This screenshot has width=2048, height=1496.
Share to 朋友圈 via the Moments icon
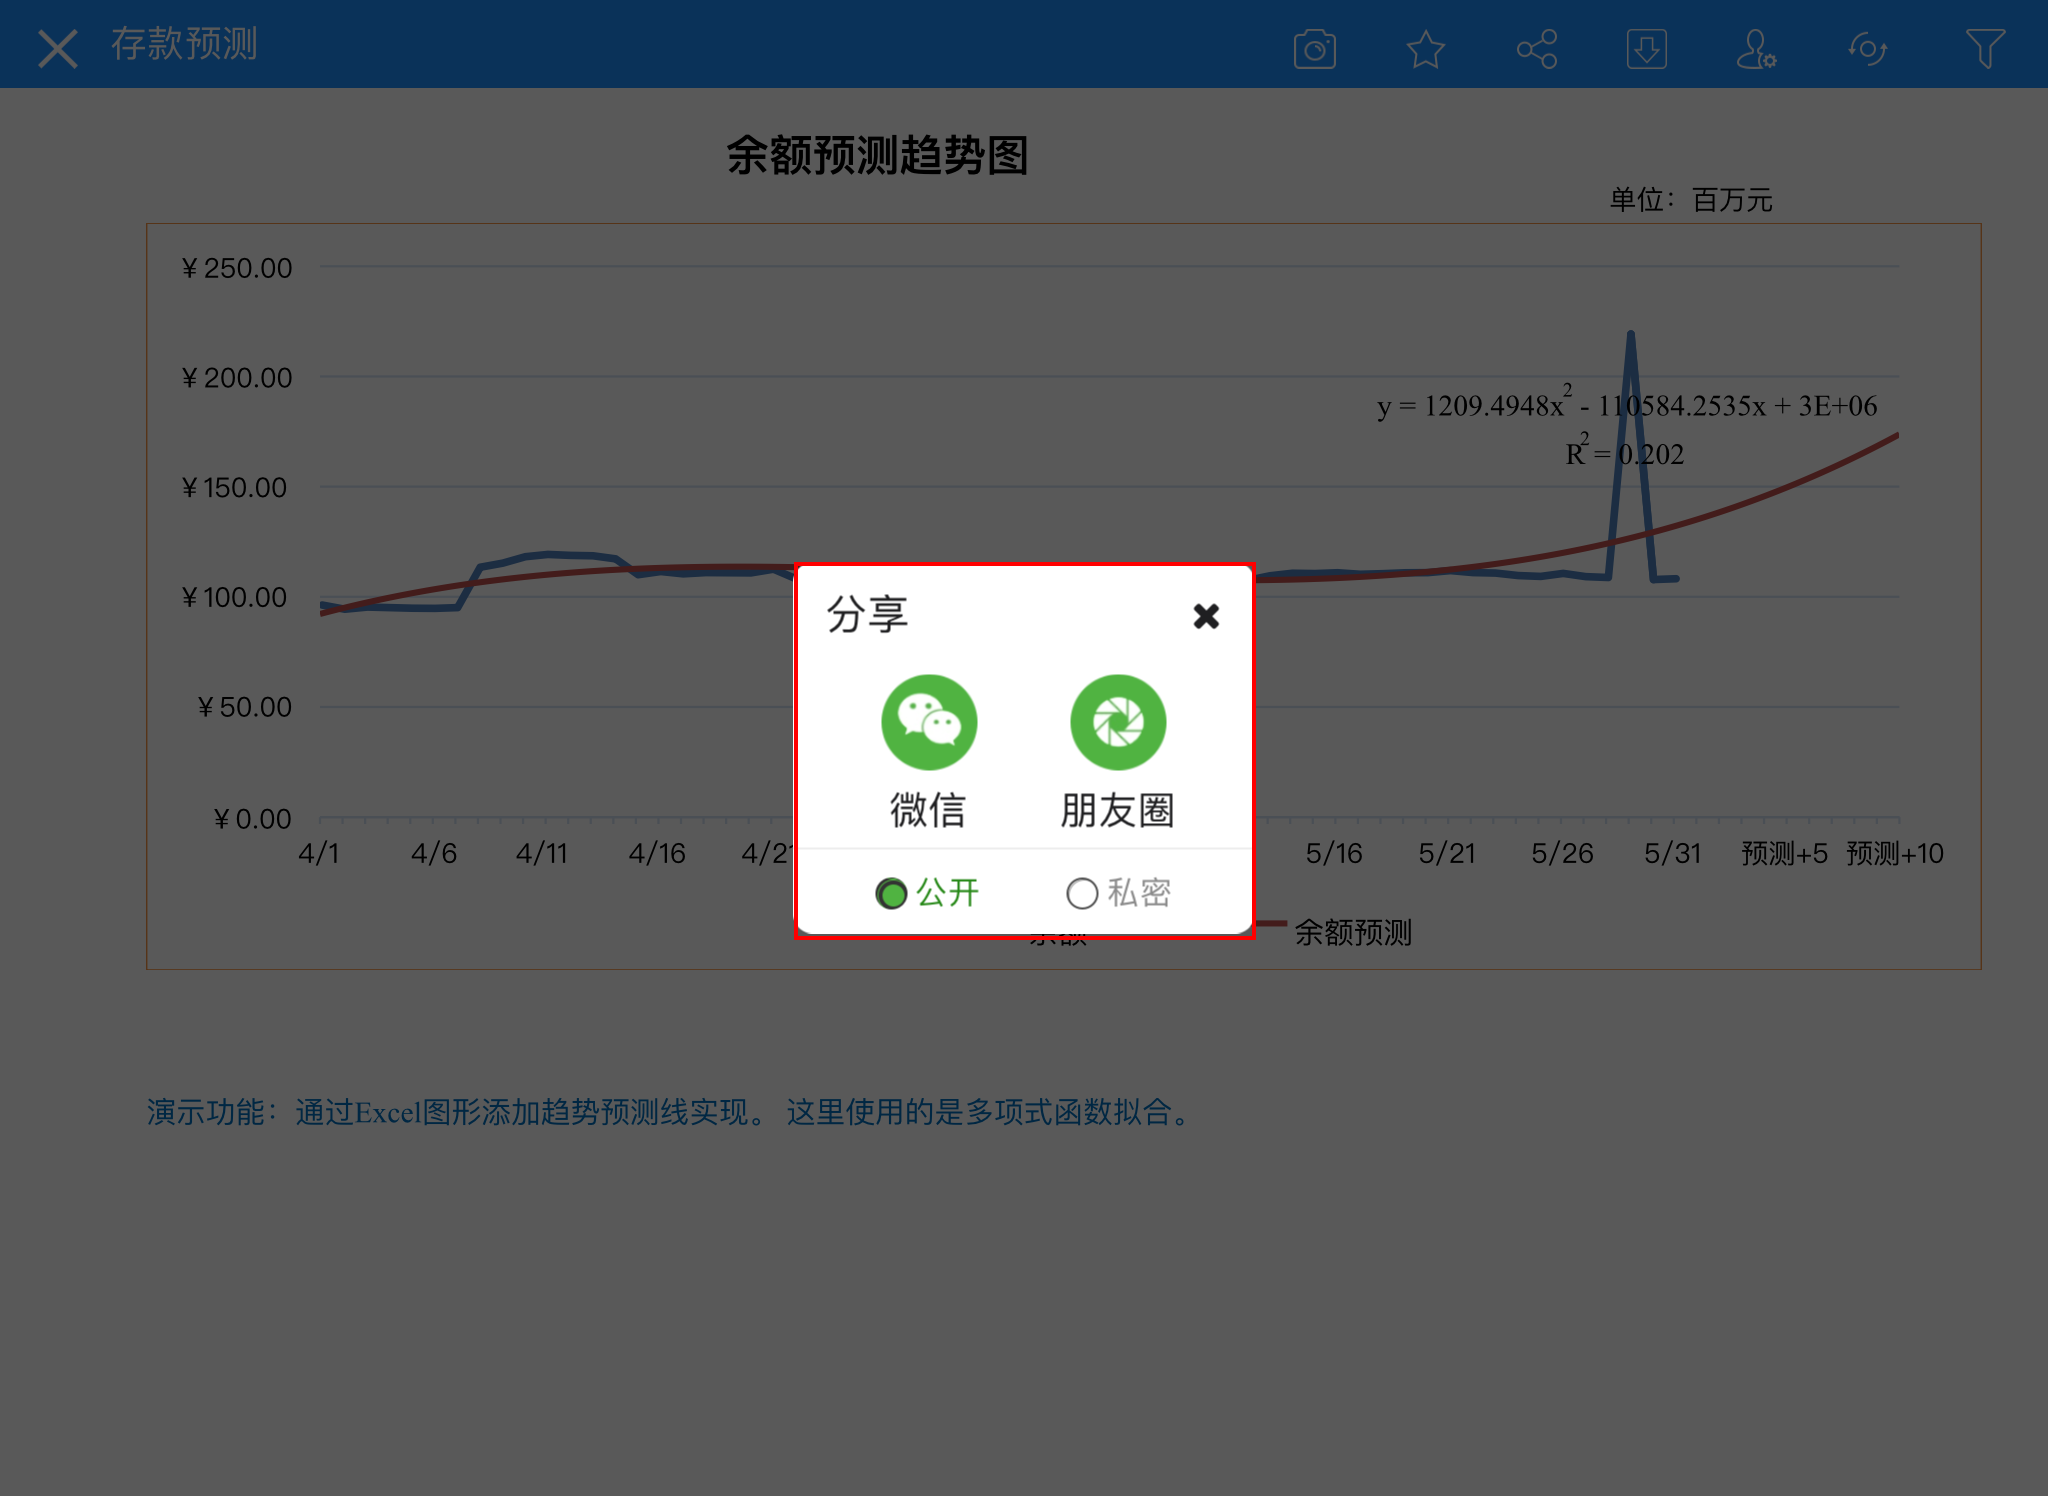1118,722
